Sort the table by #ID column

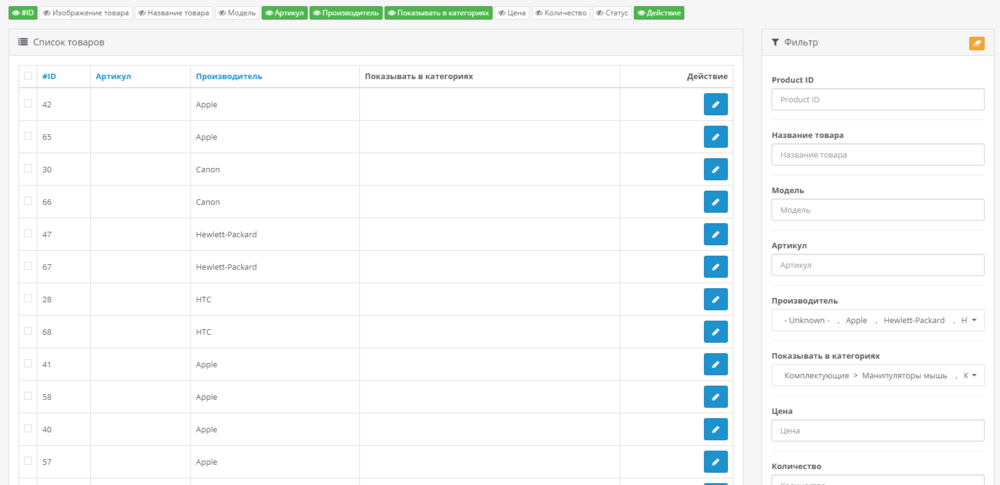pos(49,77)
